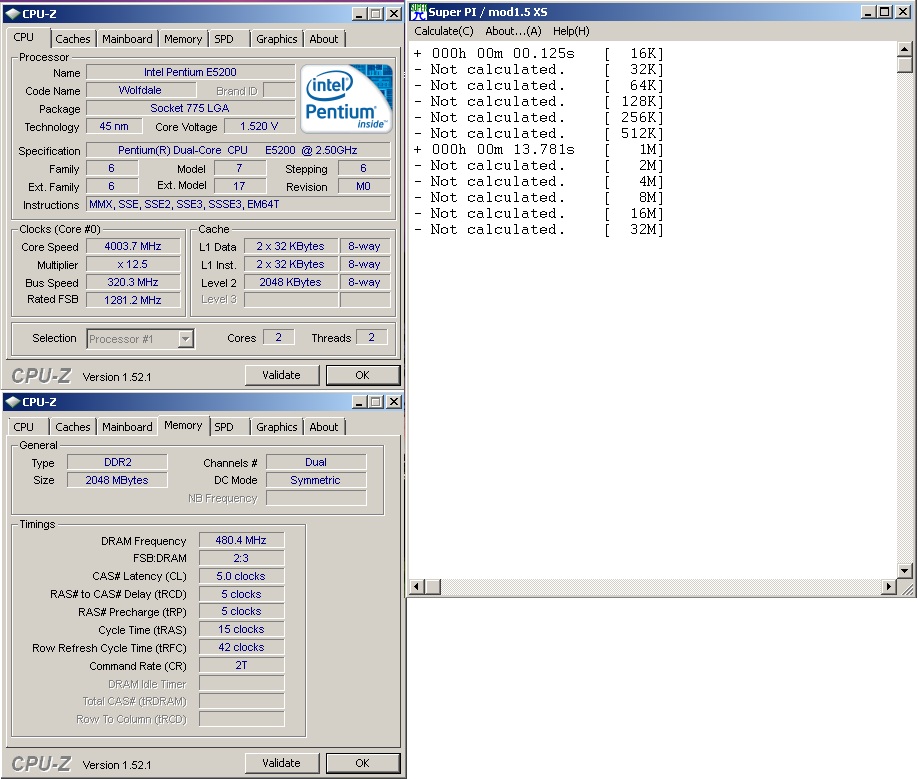The width and height of the screenshot is (918, 779).
Task: Open Memory tab in top CPU-Z window
Action: 183,39
